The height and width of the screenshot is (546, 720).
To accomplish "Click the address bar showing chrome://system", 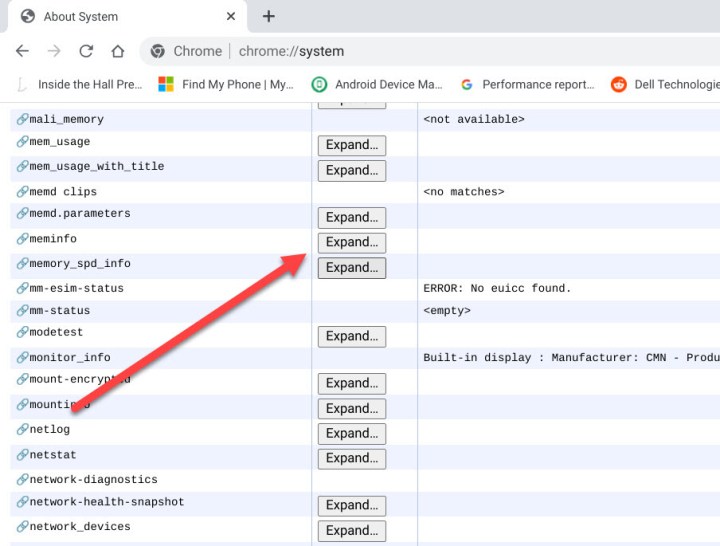I will pos(400,51).
